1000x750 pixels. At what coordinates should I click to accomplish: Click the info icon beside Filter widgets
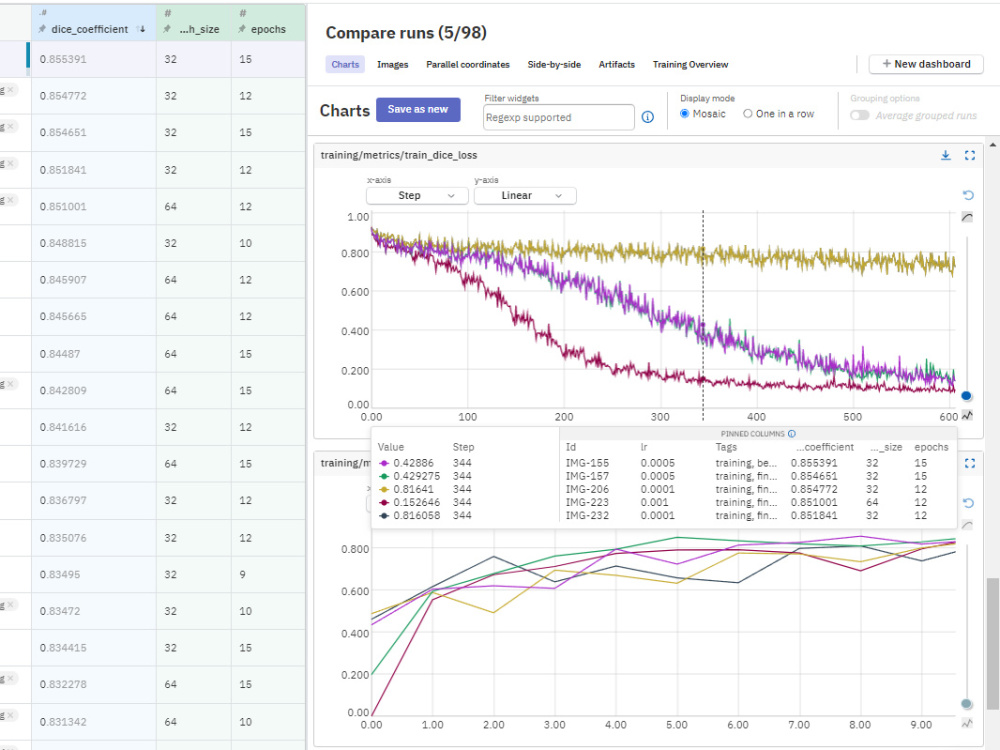pyautogui.click(x=647, y=117)
